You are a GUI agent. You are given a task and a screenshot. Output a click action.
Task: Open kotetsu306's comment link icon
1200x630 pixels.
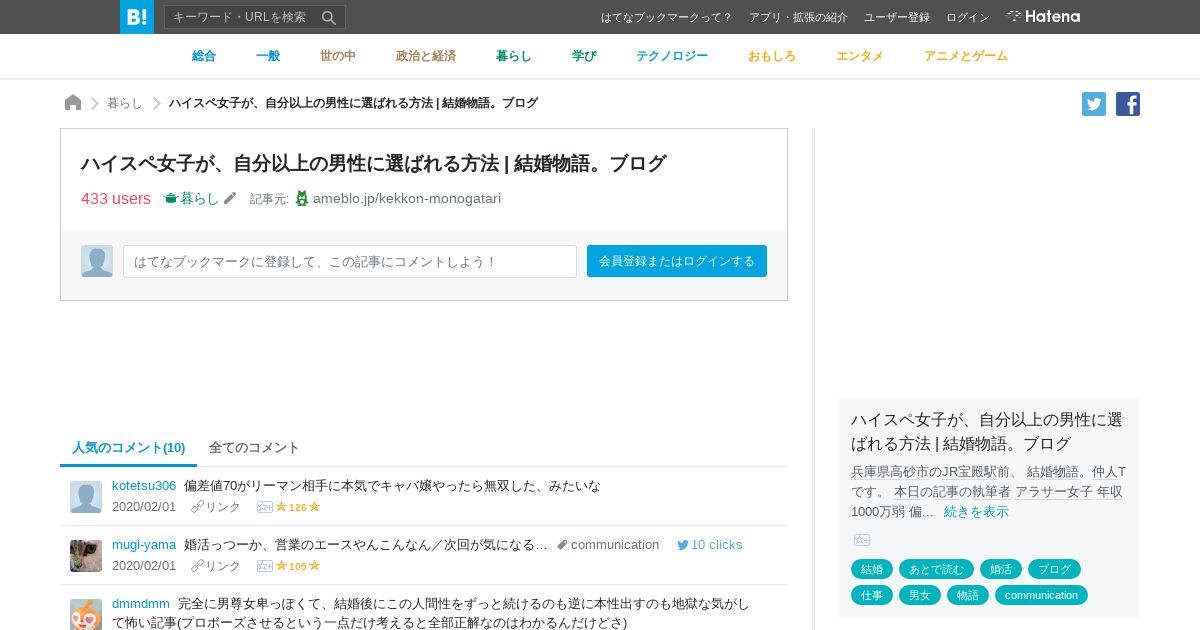pos(197,507)
